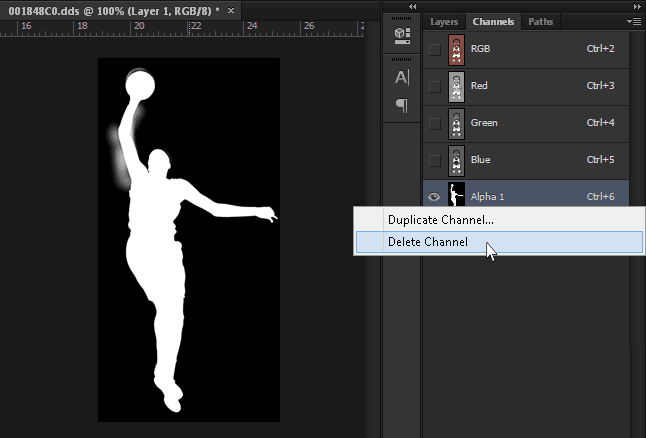Open the Channels panel flyout menu
This screenshot has width=646, height=438.
633,21
